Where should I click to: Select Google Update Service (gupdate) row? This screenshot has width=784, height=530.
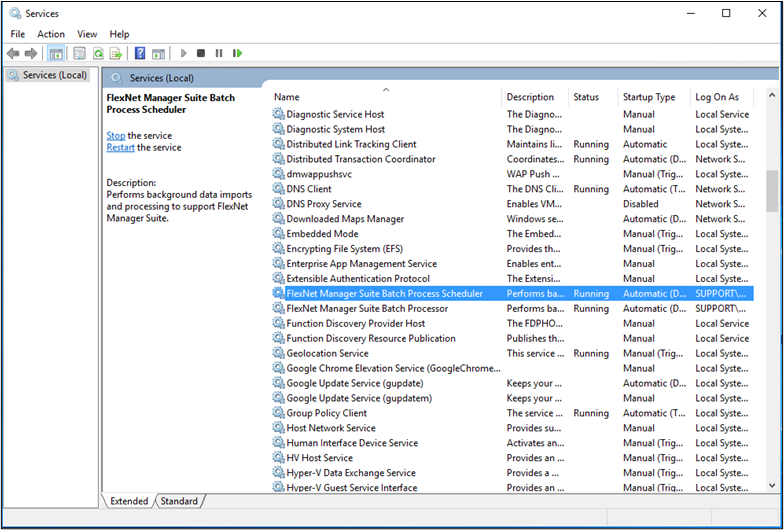tap(512, 383)
